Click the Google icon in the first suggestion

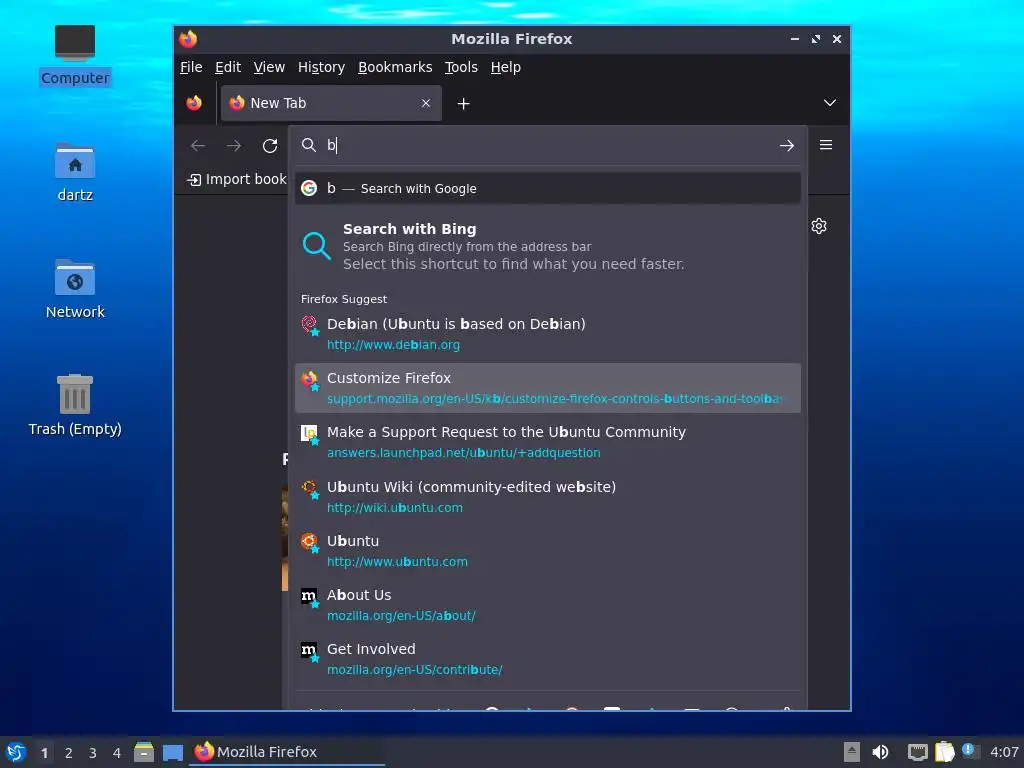click(309, 188)
